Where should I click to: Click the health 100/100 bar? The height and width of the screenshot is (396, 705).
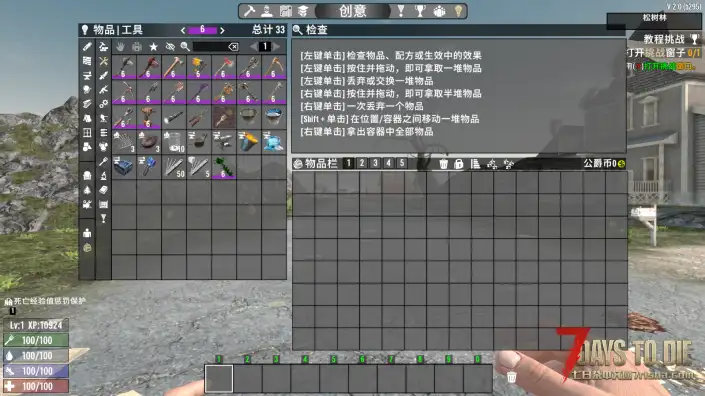pyautogui.click(x=36, y=386)
